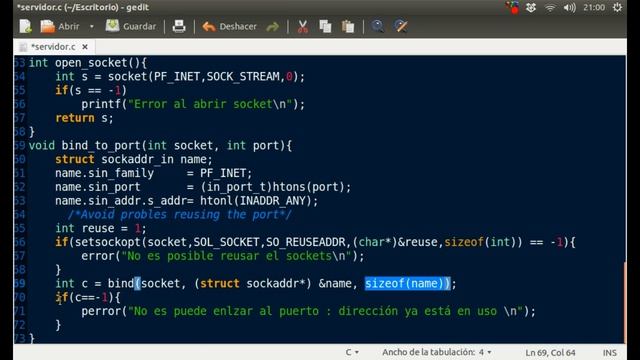The height and width of the screenshot is (360, 640).
Task: Open the Wi-Fi network indicator
Action: 550,8
